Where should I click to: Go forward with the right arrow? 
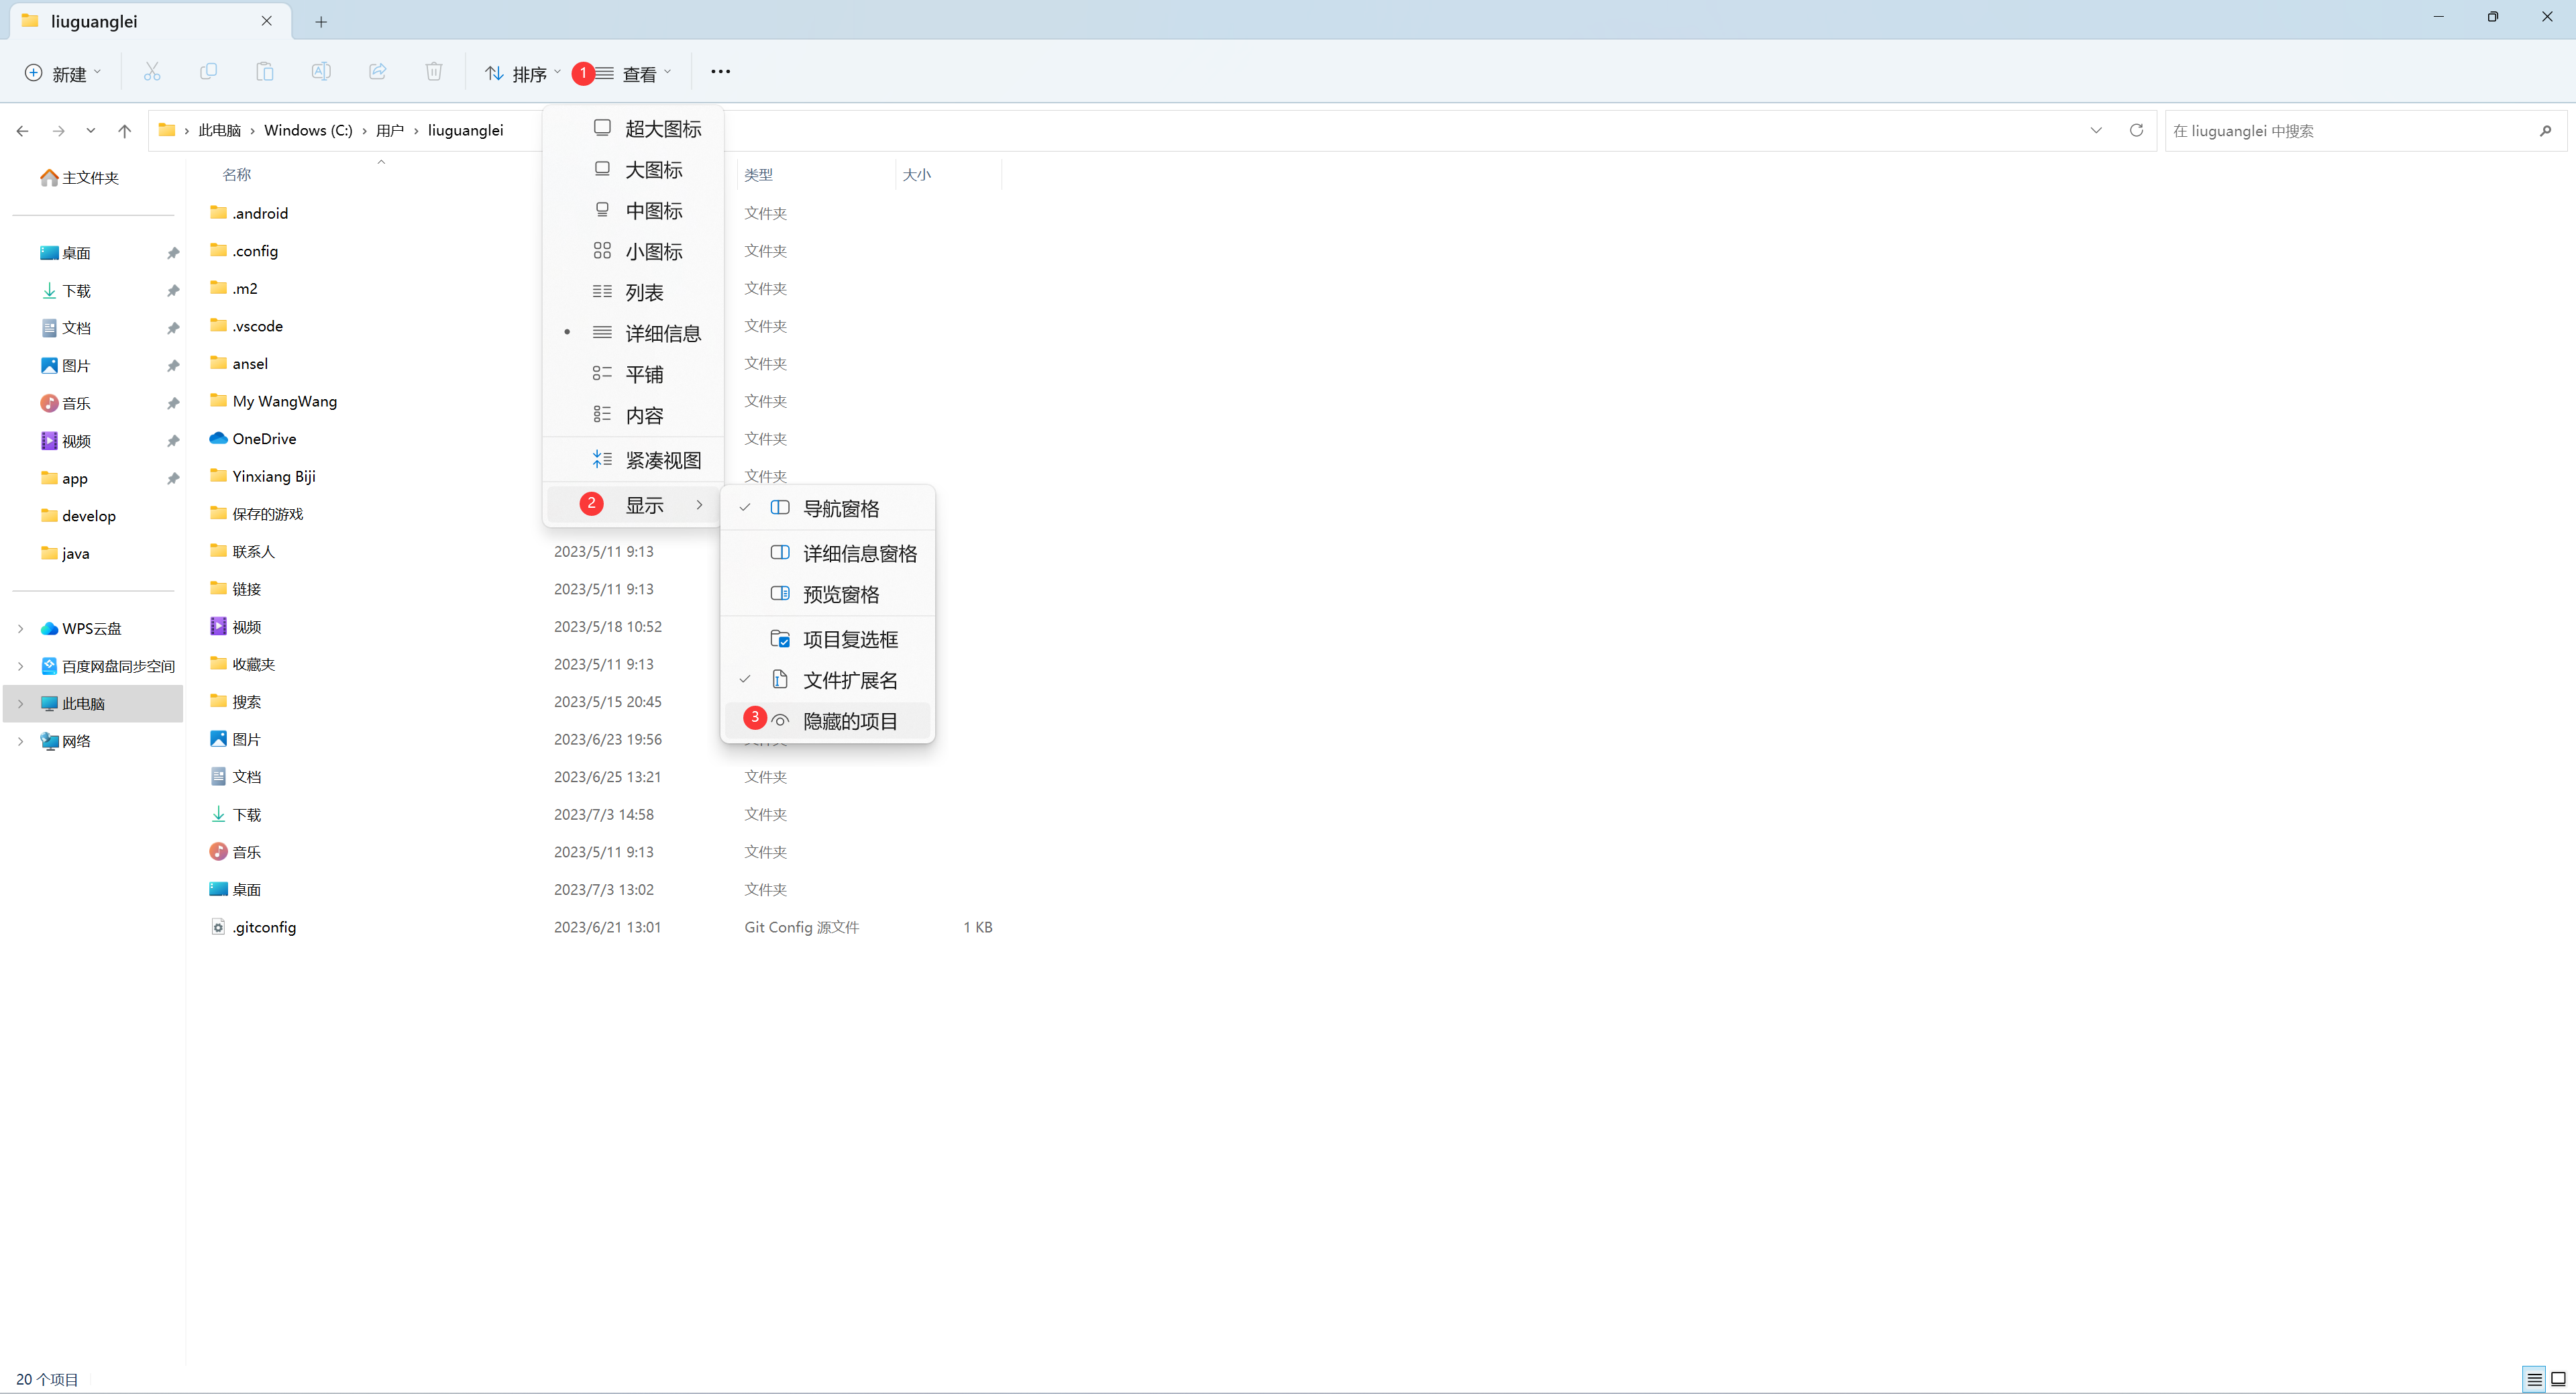[59, 131]
